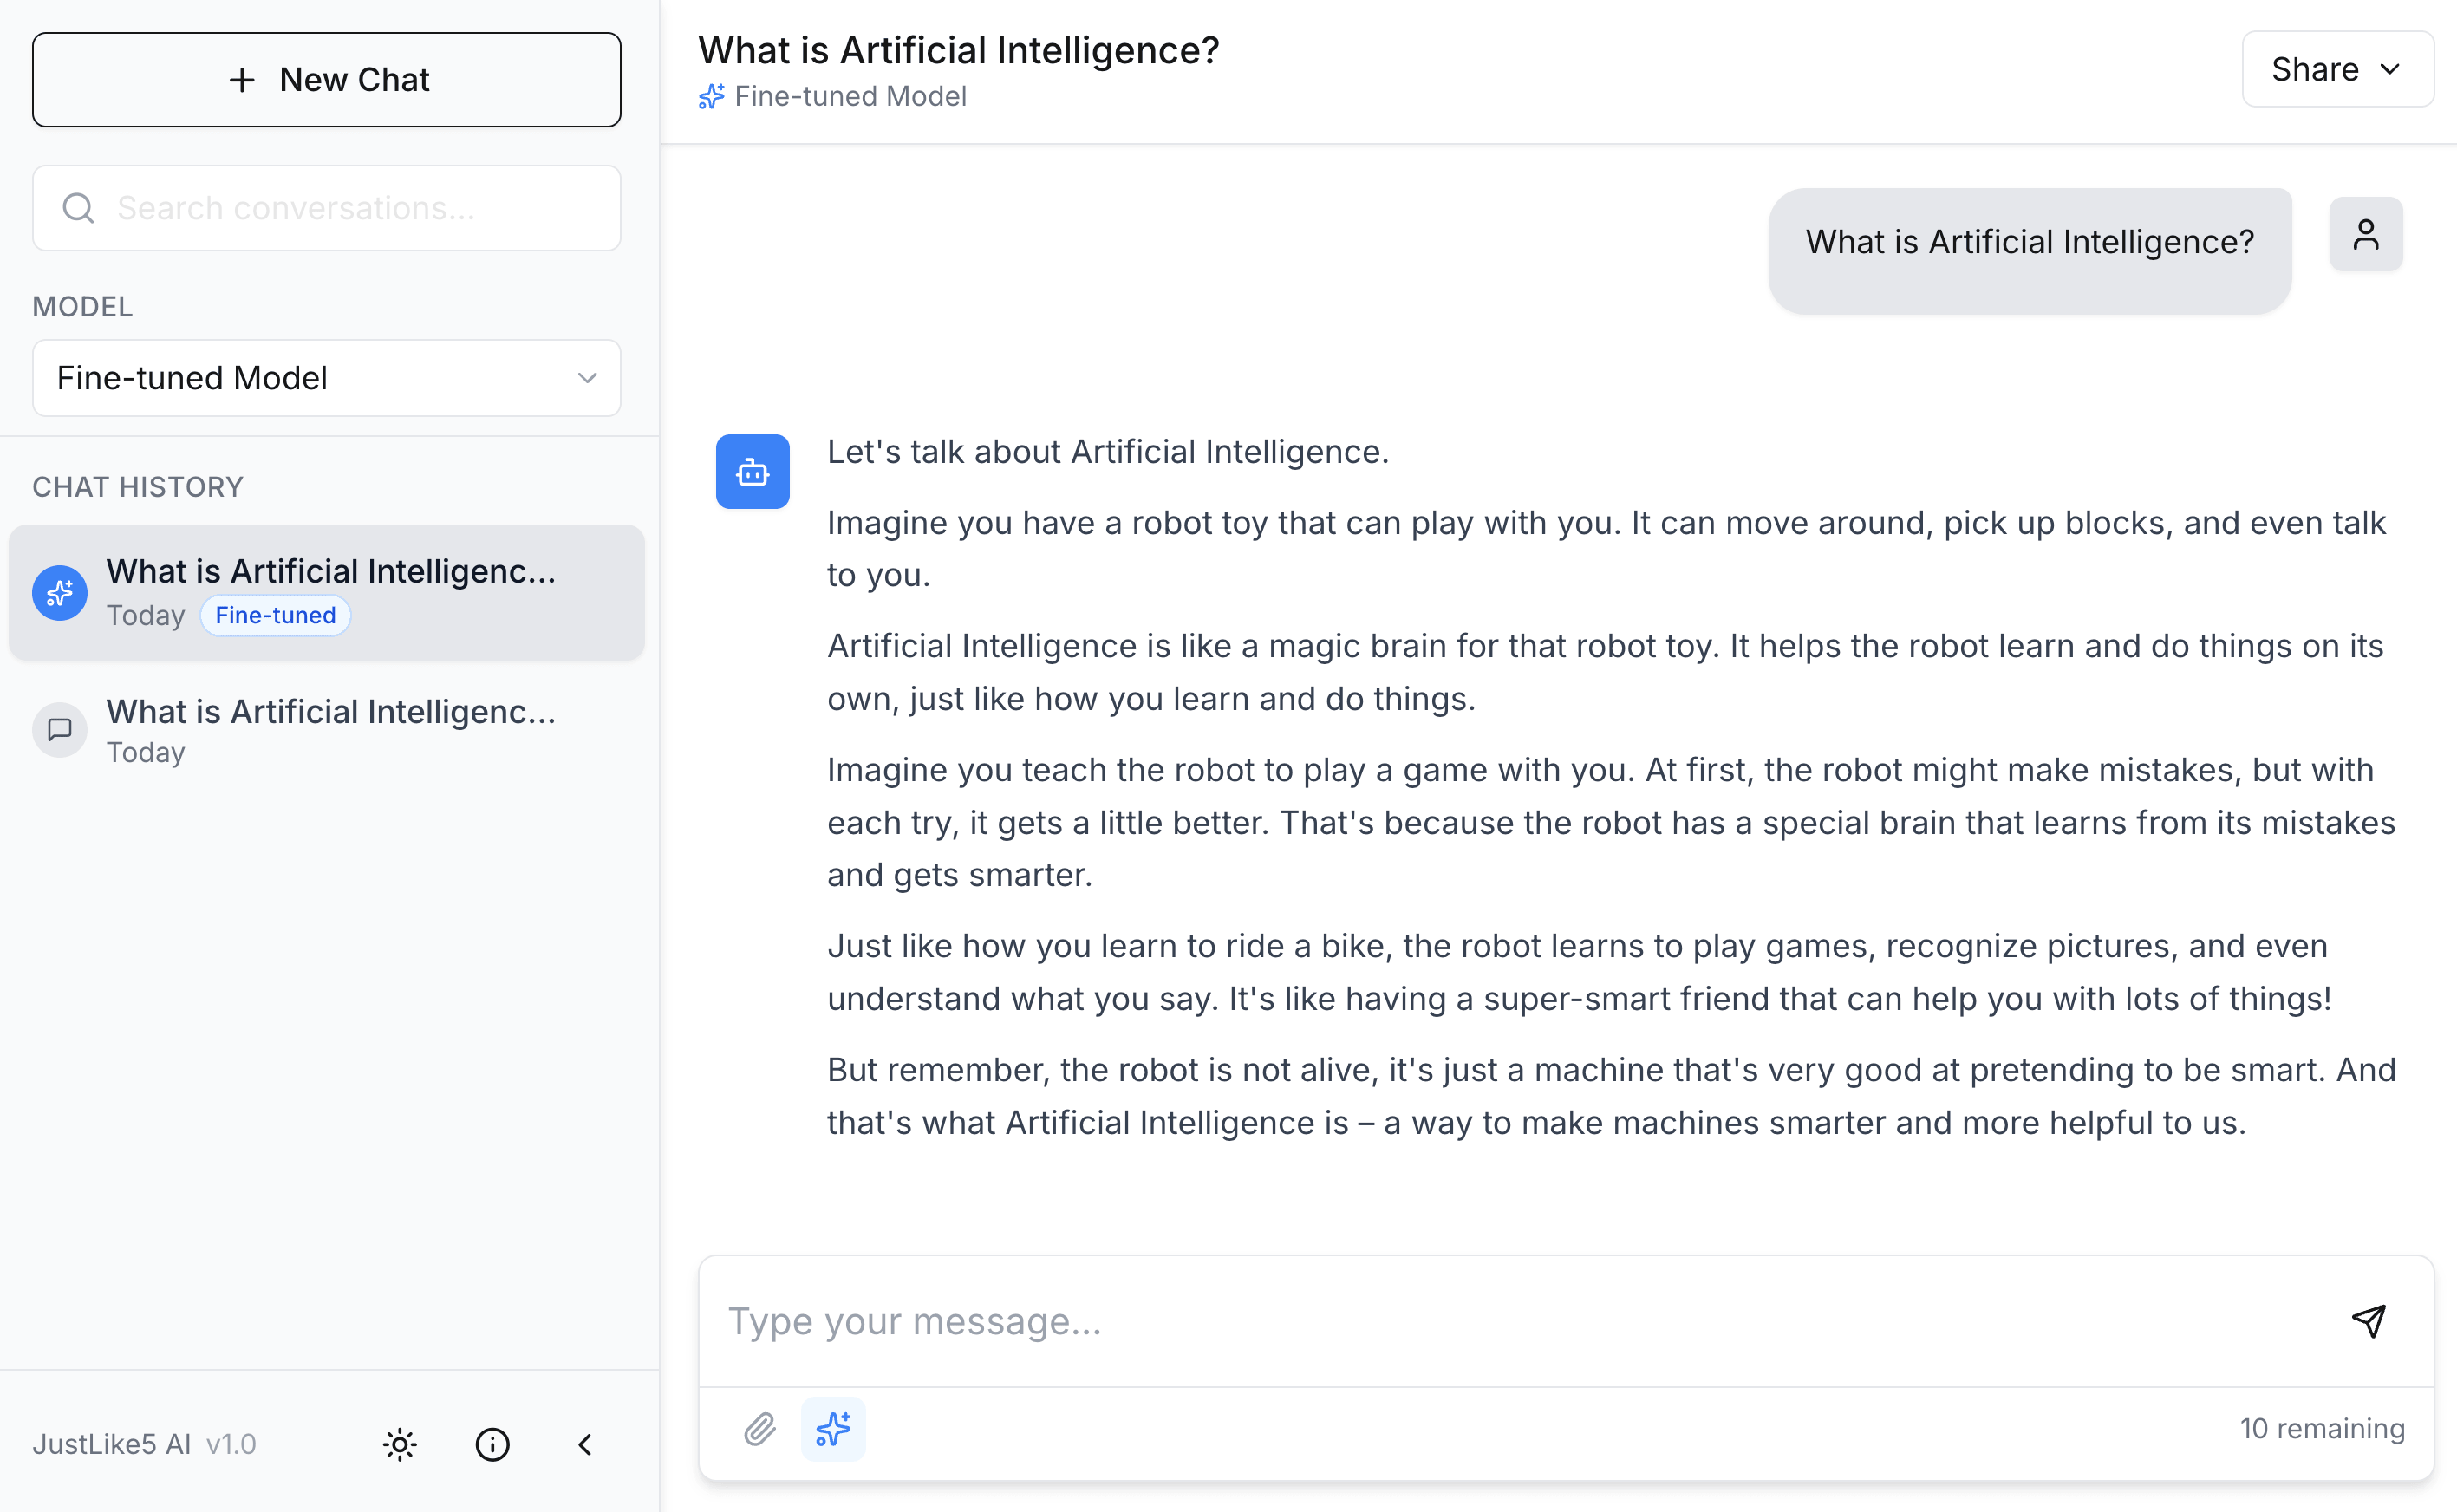Click the send message paper plane icon
This screenshot has height=1512, width=2457.
[x=2368, y=1321]
